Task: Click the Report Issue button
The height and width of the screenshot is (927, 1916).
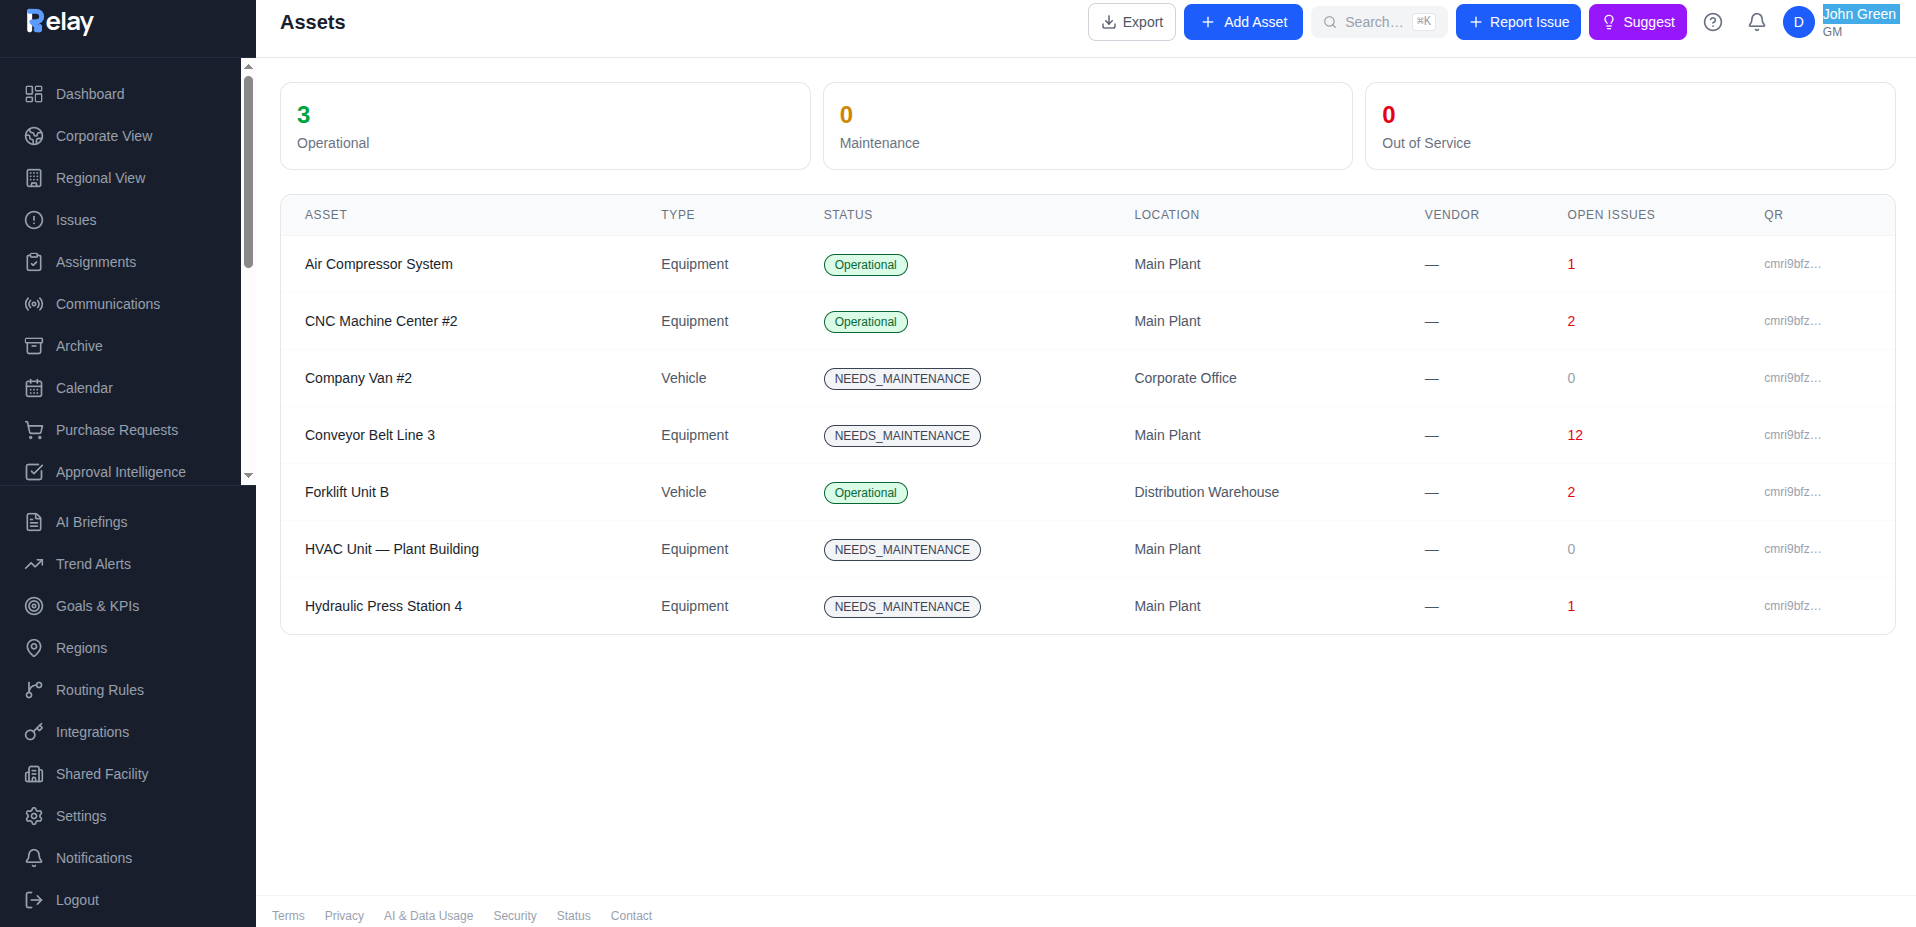Action: (x=1518, y=22)
